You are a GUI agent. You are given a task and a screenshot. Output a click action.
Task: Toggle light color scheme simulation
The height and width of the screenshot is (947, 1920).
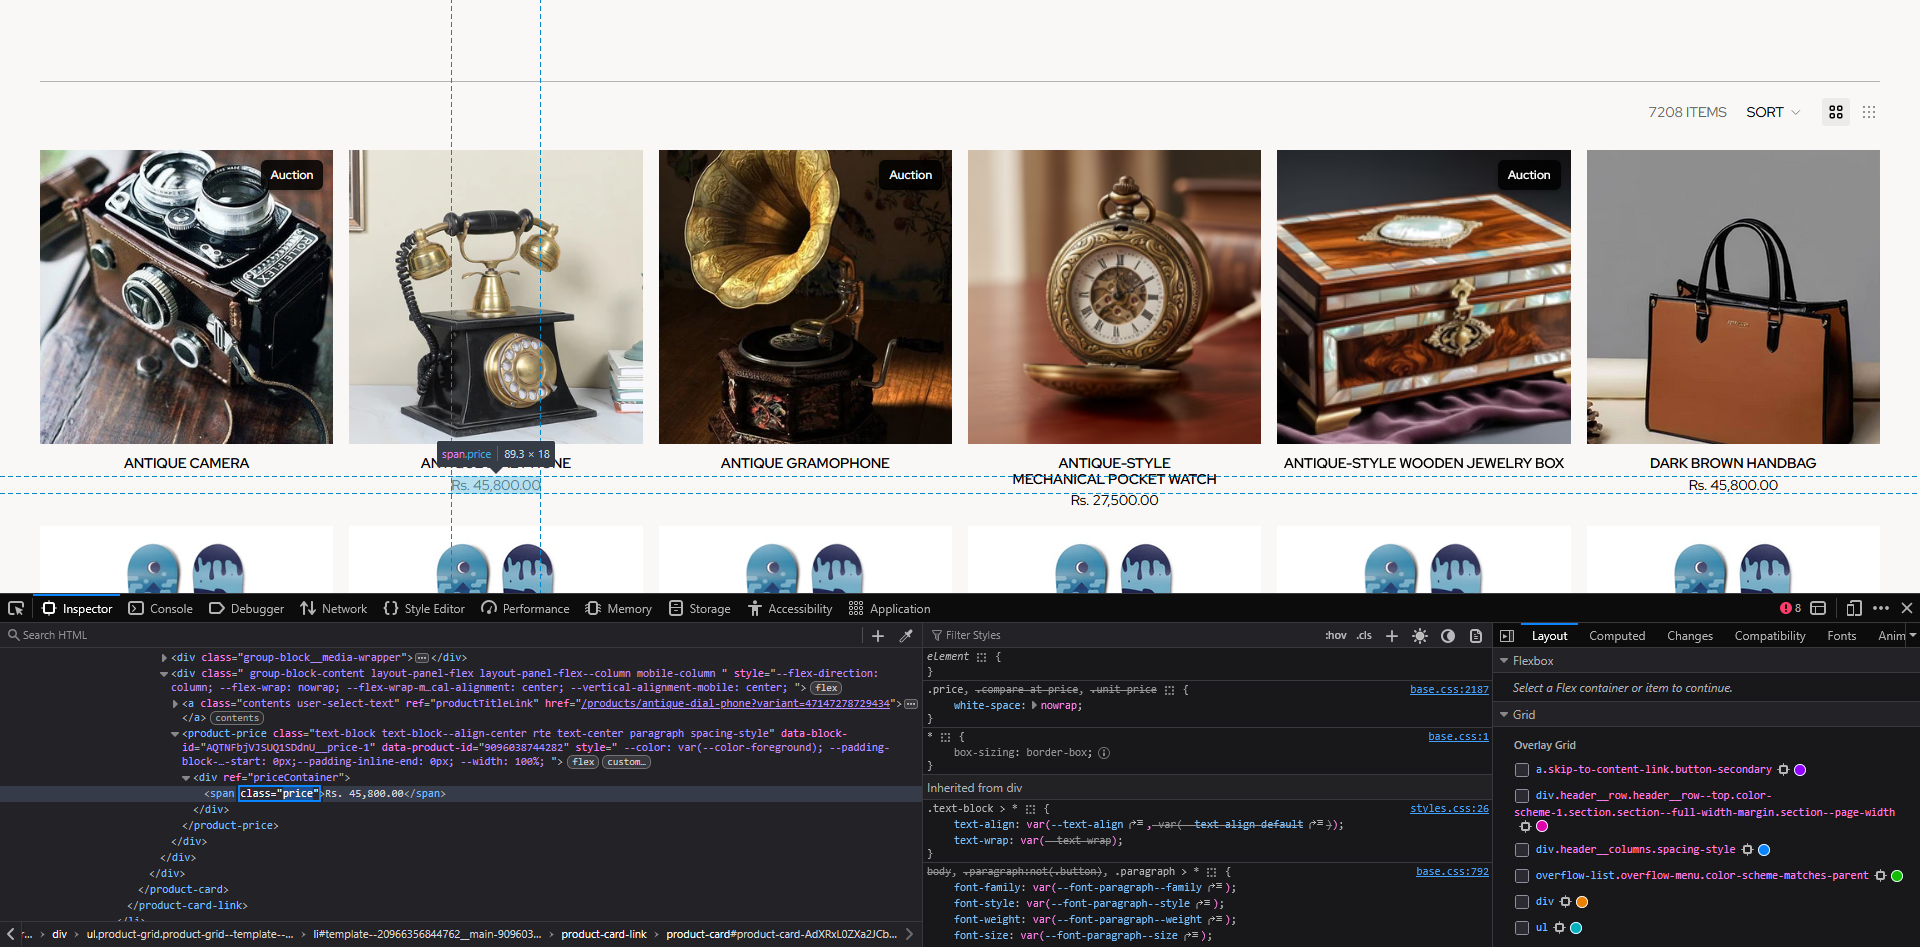point(1419,636)
